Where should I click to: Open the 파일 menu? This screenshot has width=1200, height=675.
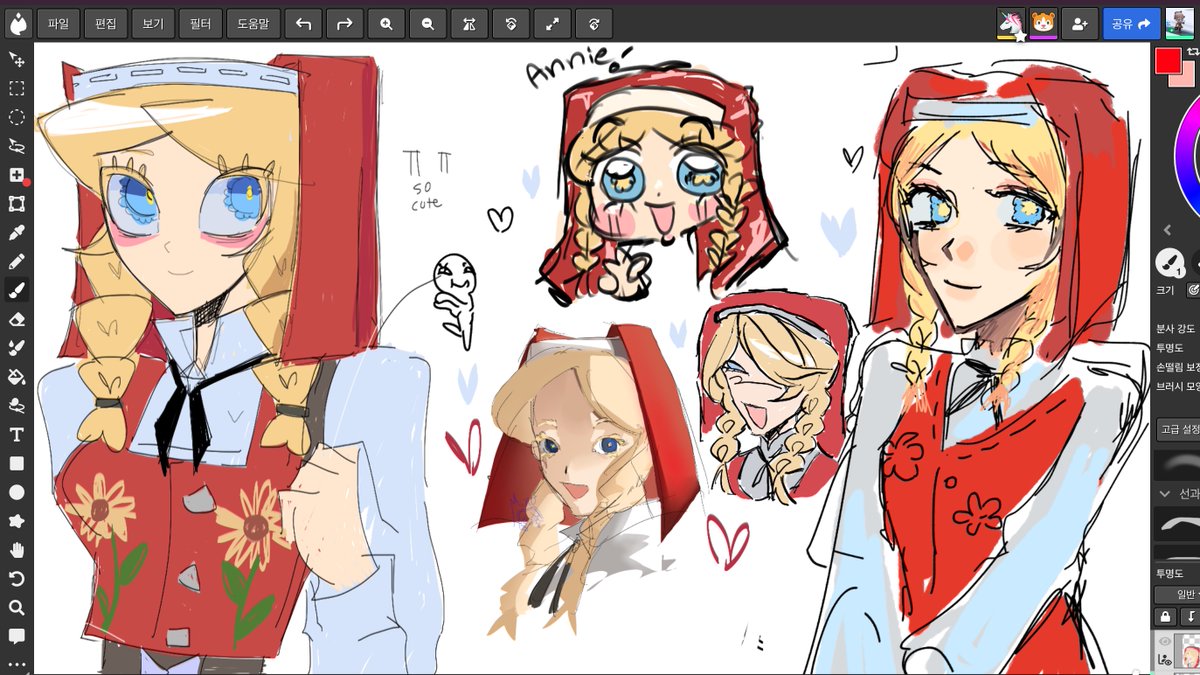pyautogui.click(x=58, y=24)
